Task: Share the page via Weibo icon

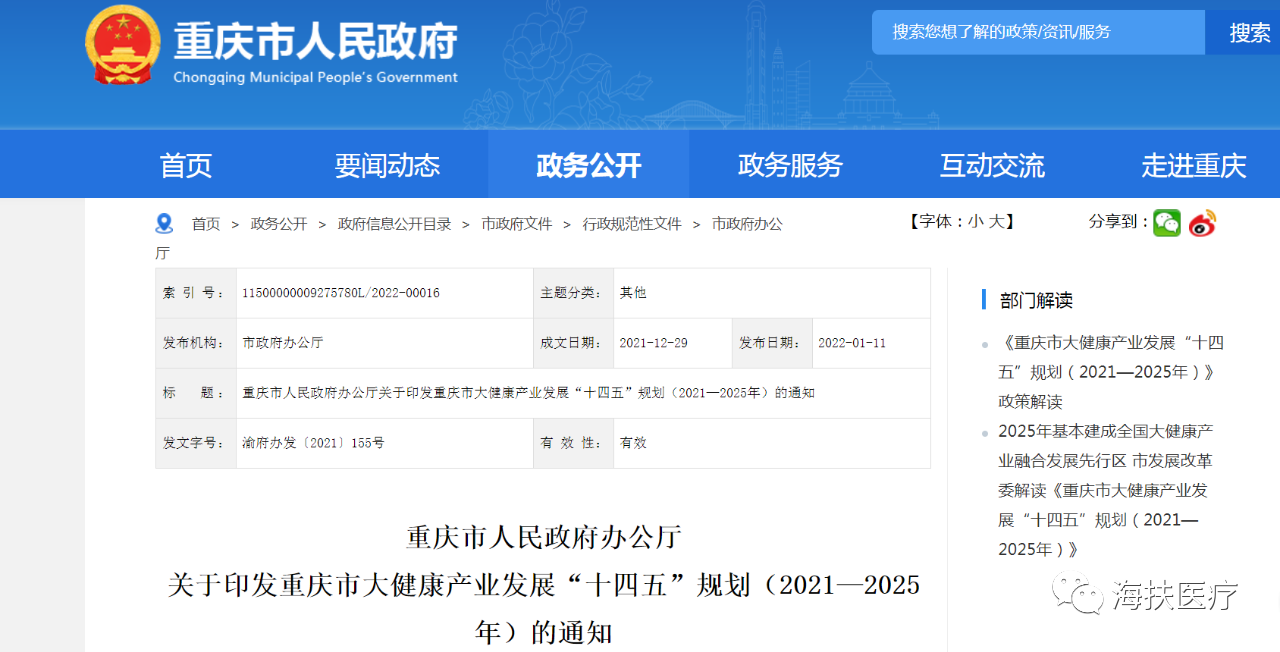Action: click(x=1203, y=223)
